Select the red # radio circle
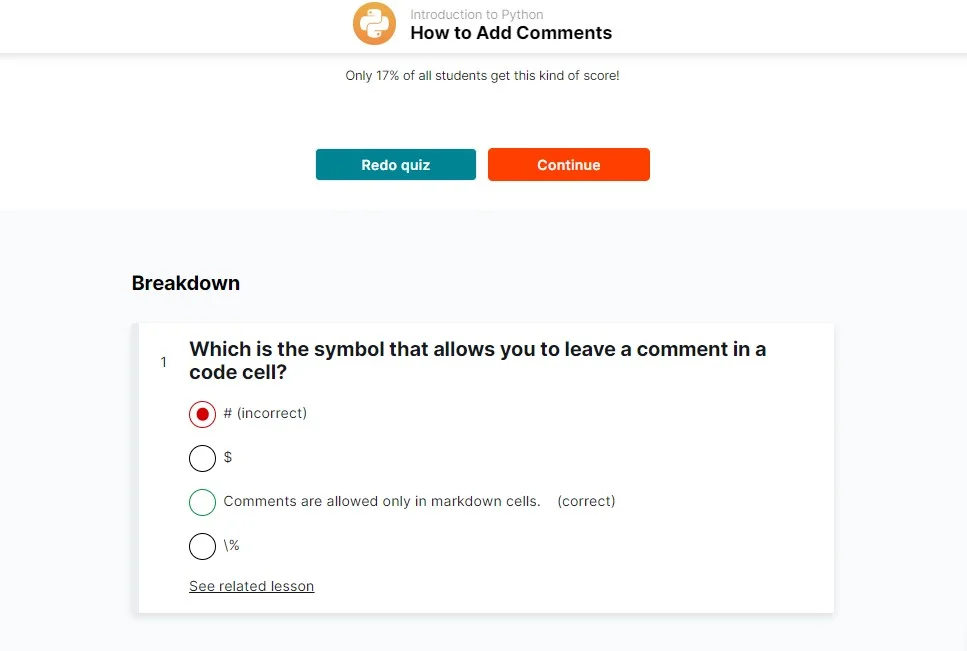Screen dimensions: 967x651 coord(202,414)
